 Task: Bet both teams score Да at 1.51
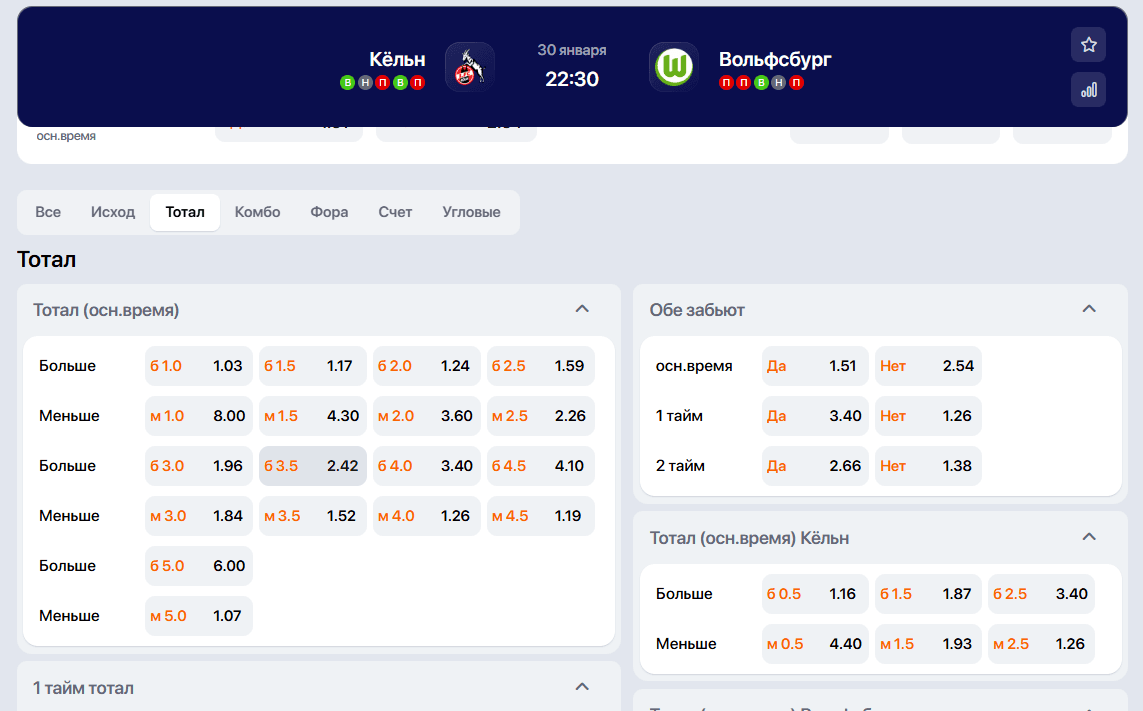(814, 366)
